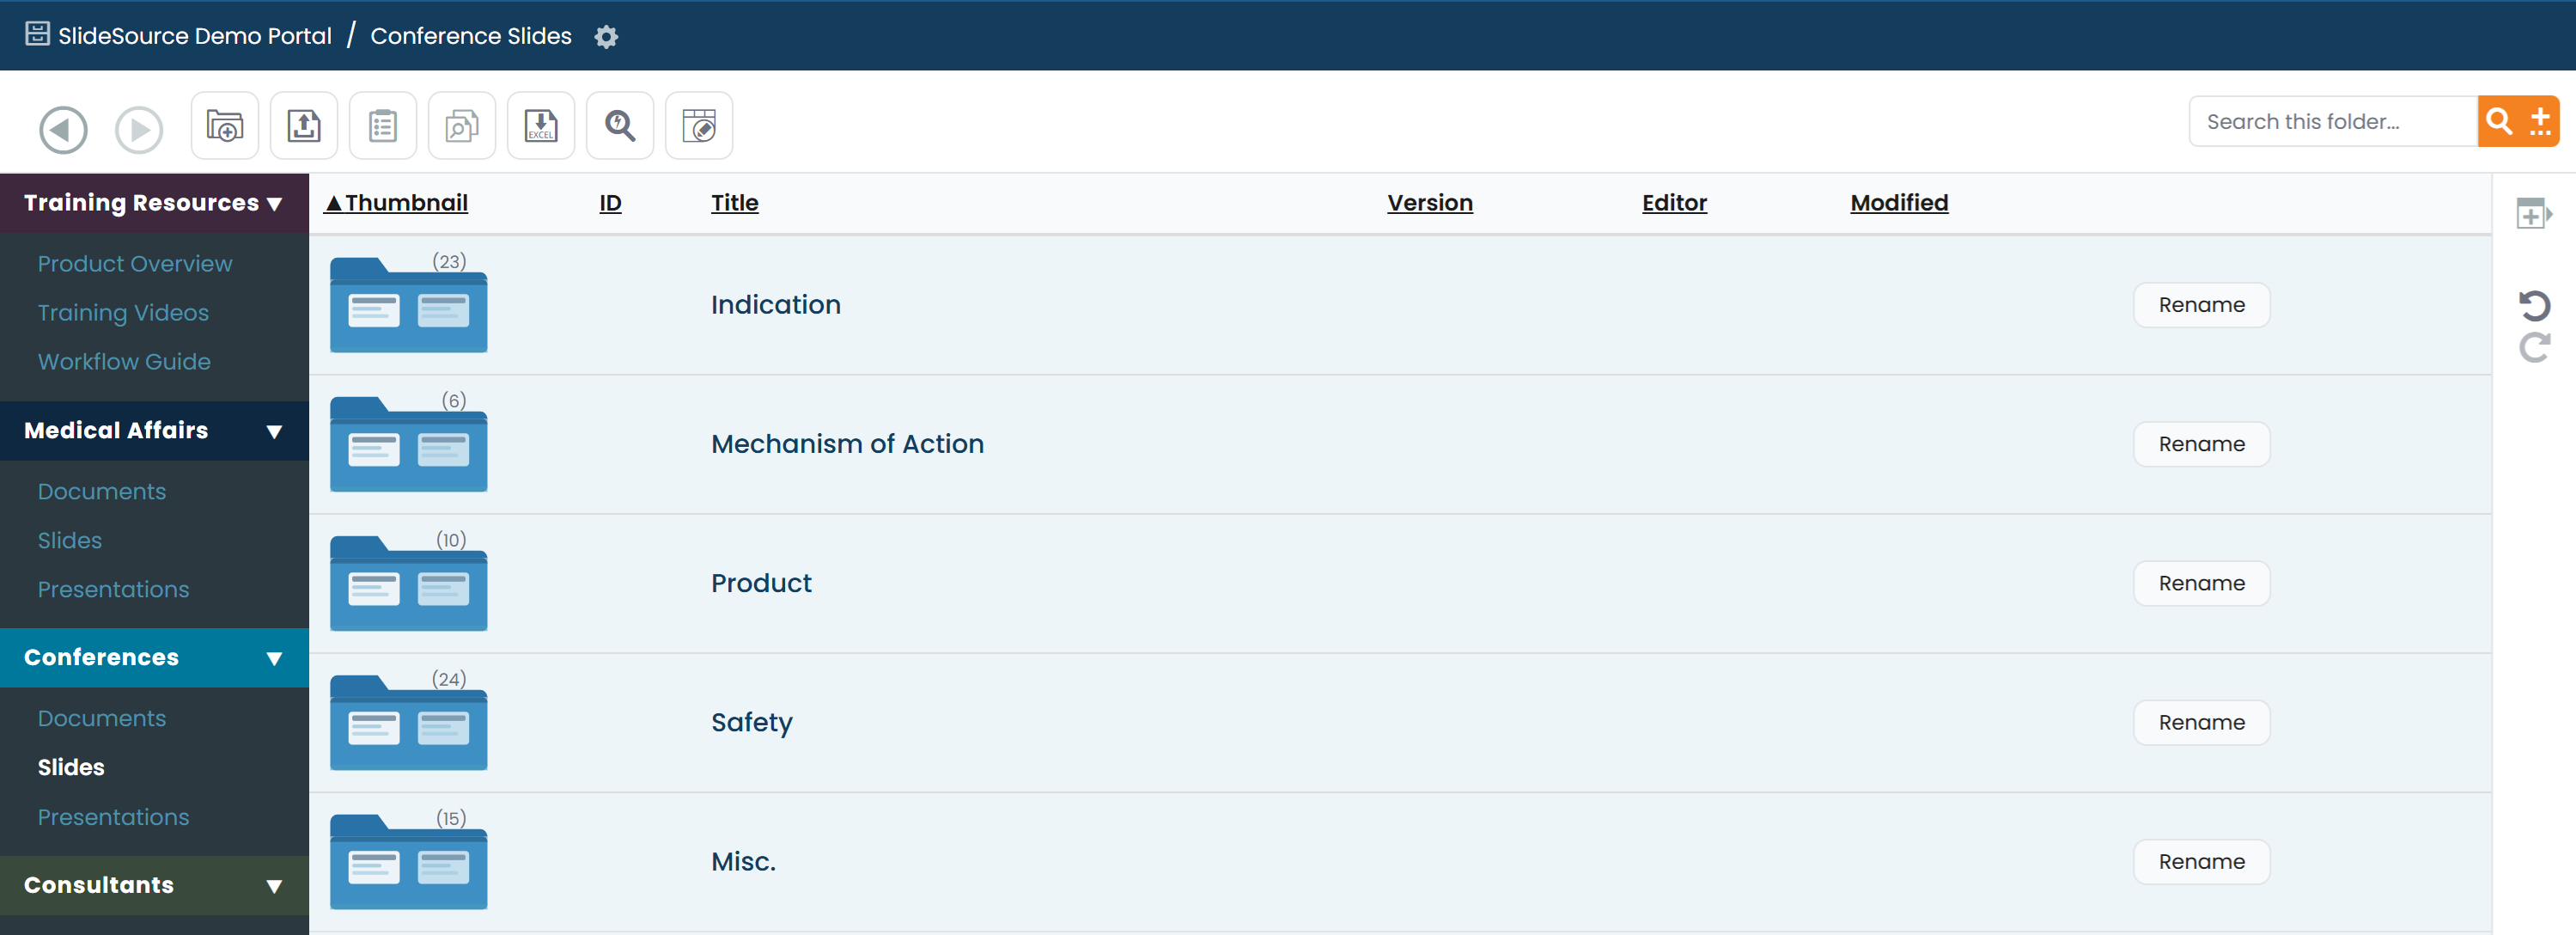Image resolution: width=2576 pixels, height=935 pixels.
Task: Open Slides under Medical Affairs
Action: 70,541
